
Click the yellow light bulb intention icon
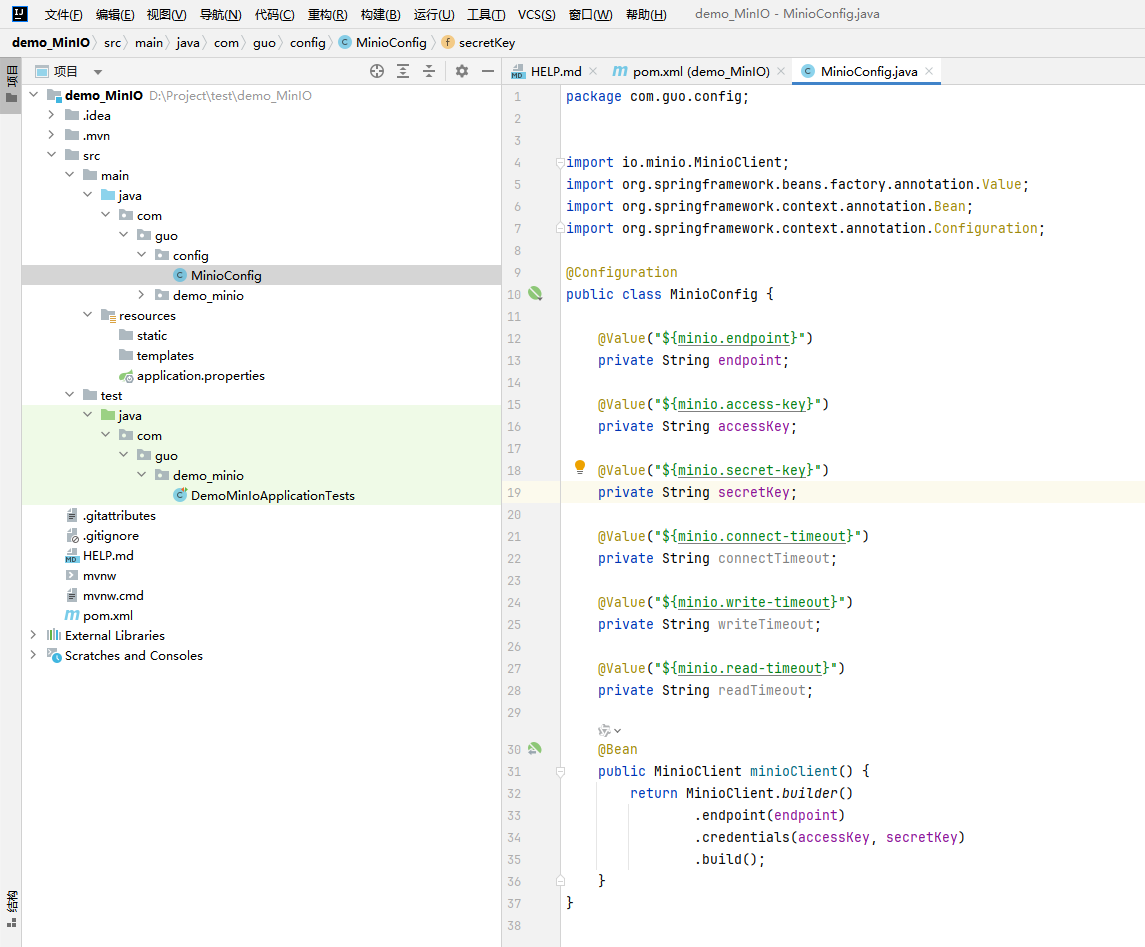pos(580,467)
